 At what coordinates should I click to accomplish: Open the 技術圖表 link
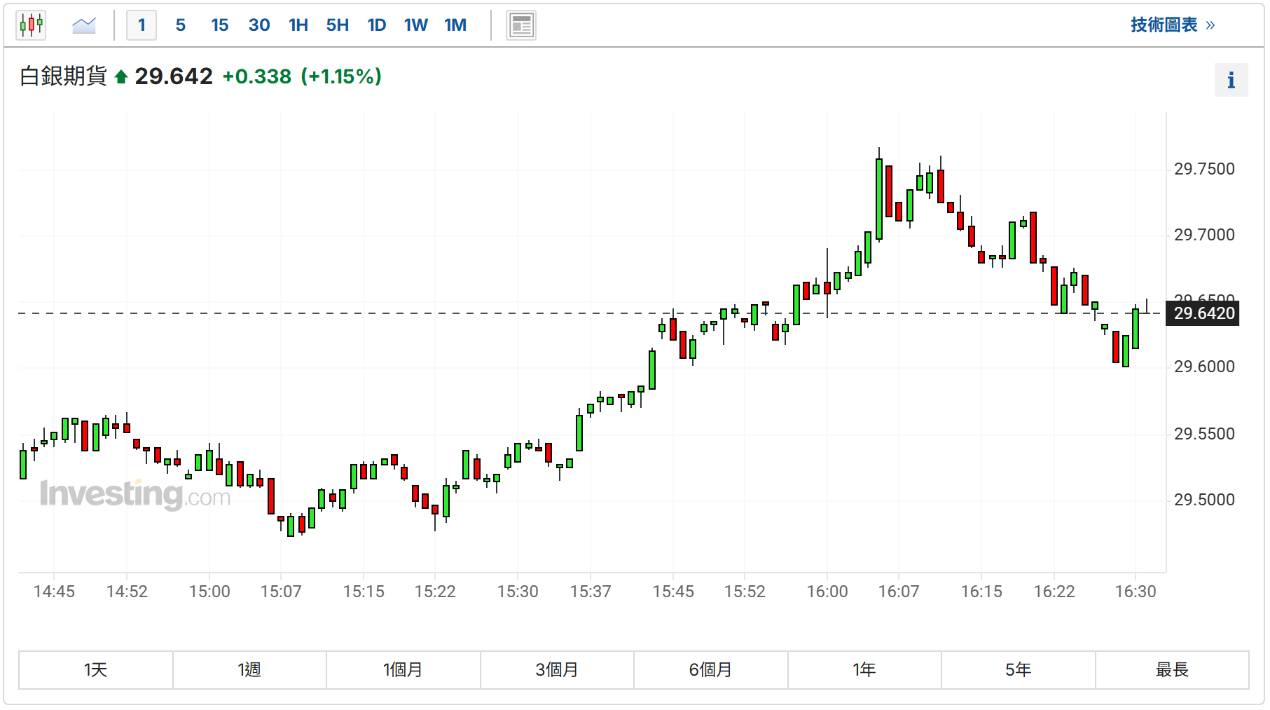pyautogui.click(x=1172, y=25)
